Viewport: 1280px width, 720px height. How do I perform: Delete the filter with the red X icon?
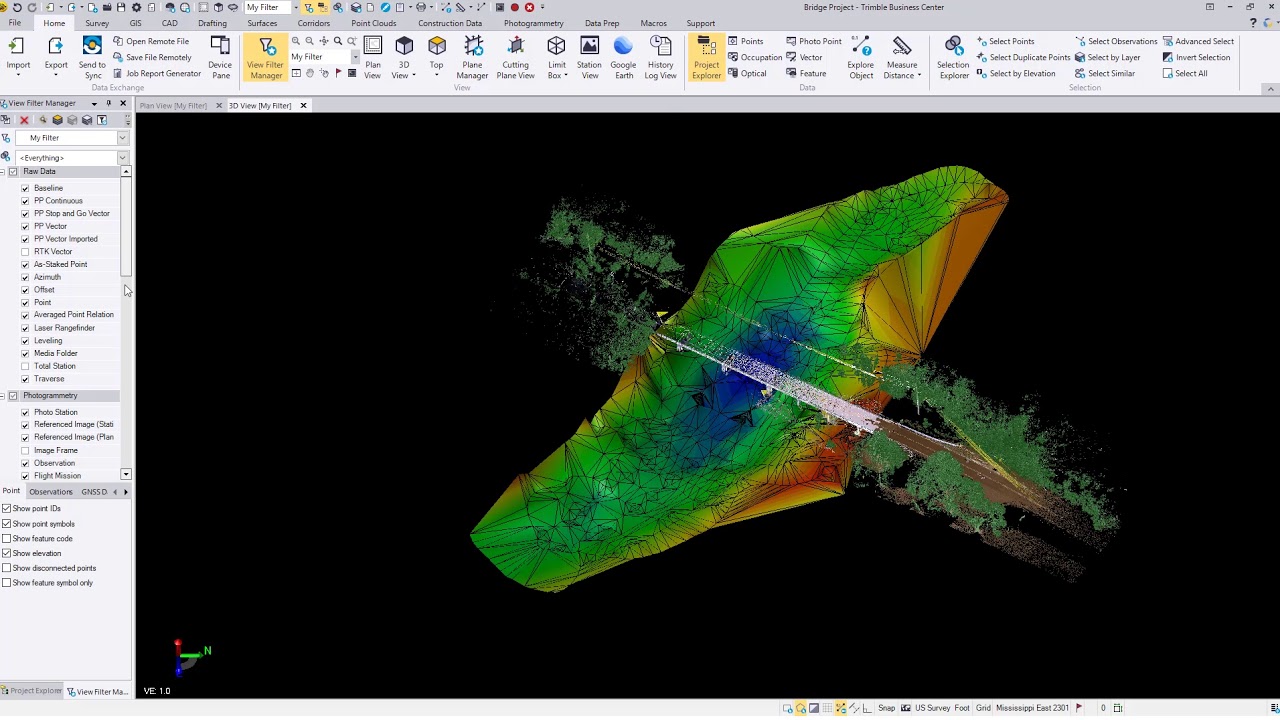[24, 120]
